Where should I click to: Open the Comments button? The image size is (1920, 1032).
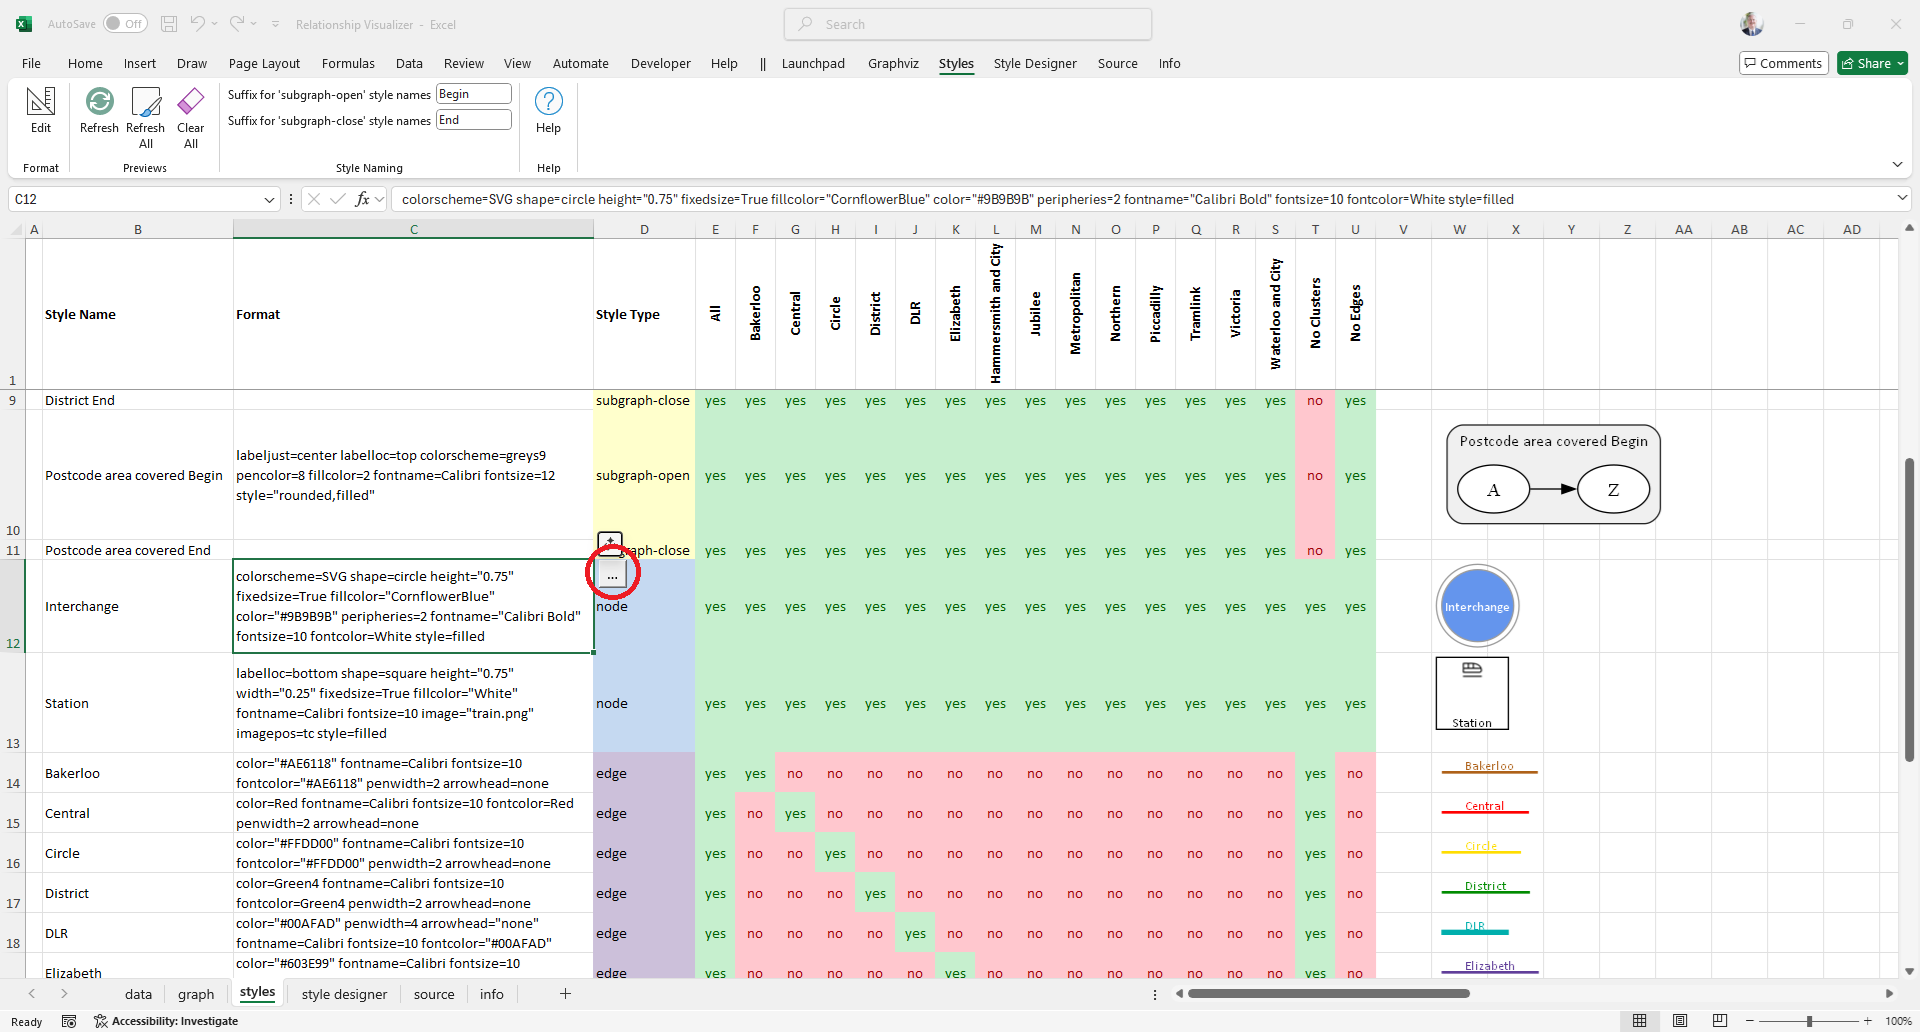tap(1783, 64)
